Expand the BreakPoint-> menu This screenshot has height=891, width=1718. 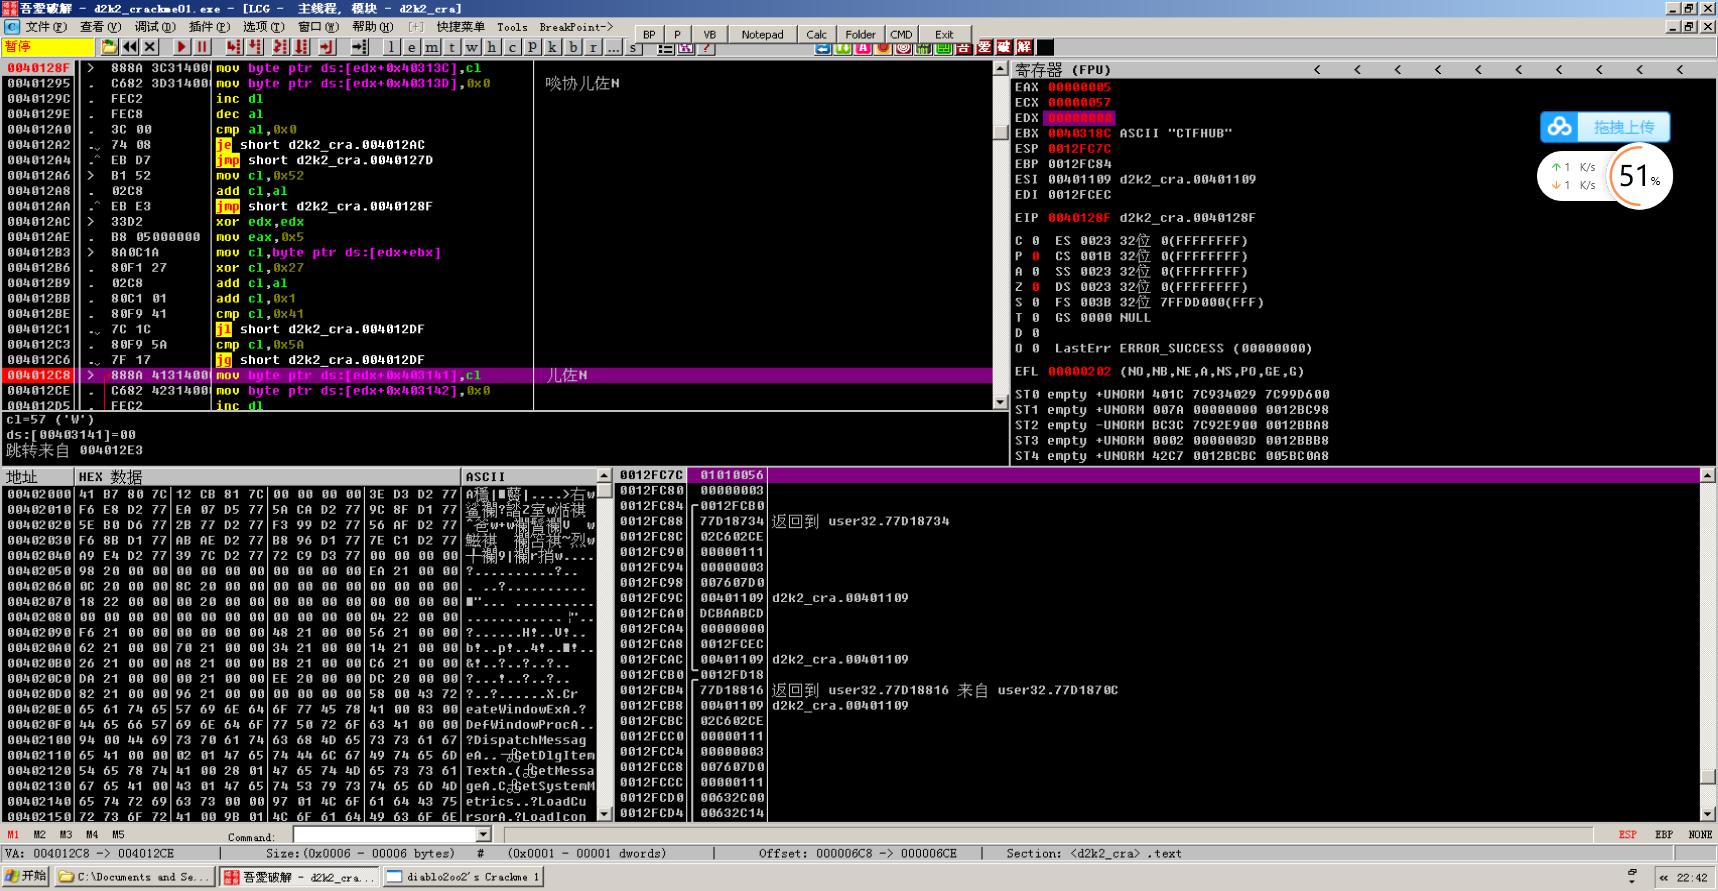tap(576, 27)
